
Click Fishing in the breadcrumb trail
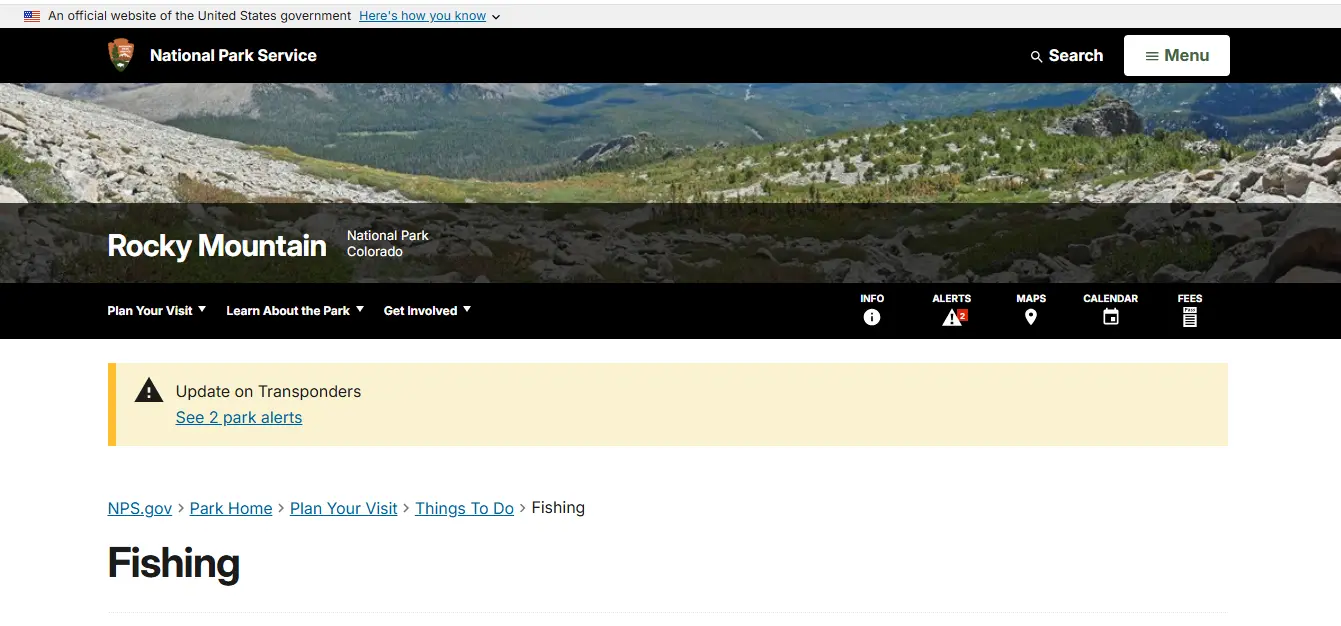[558, 508]
